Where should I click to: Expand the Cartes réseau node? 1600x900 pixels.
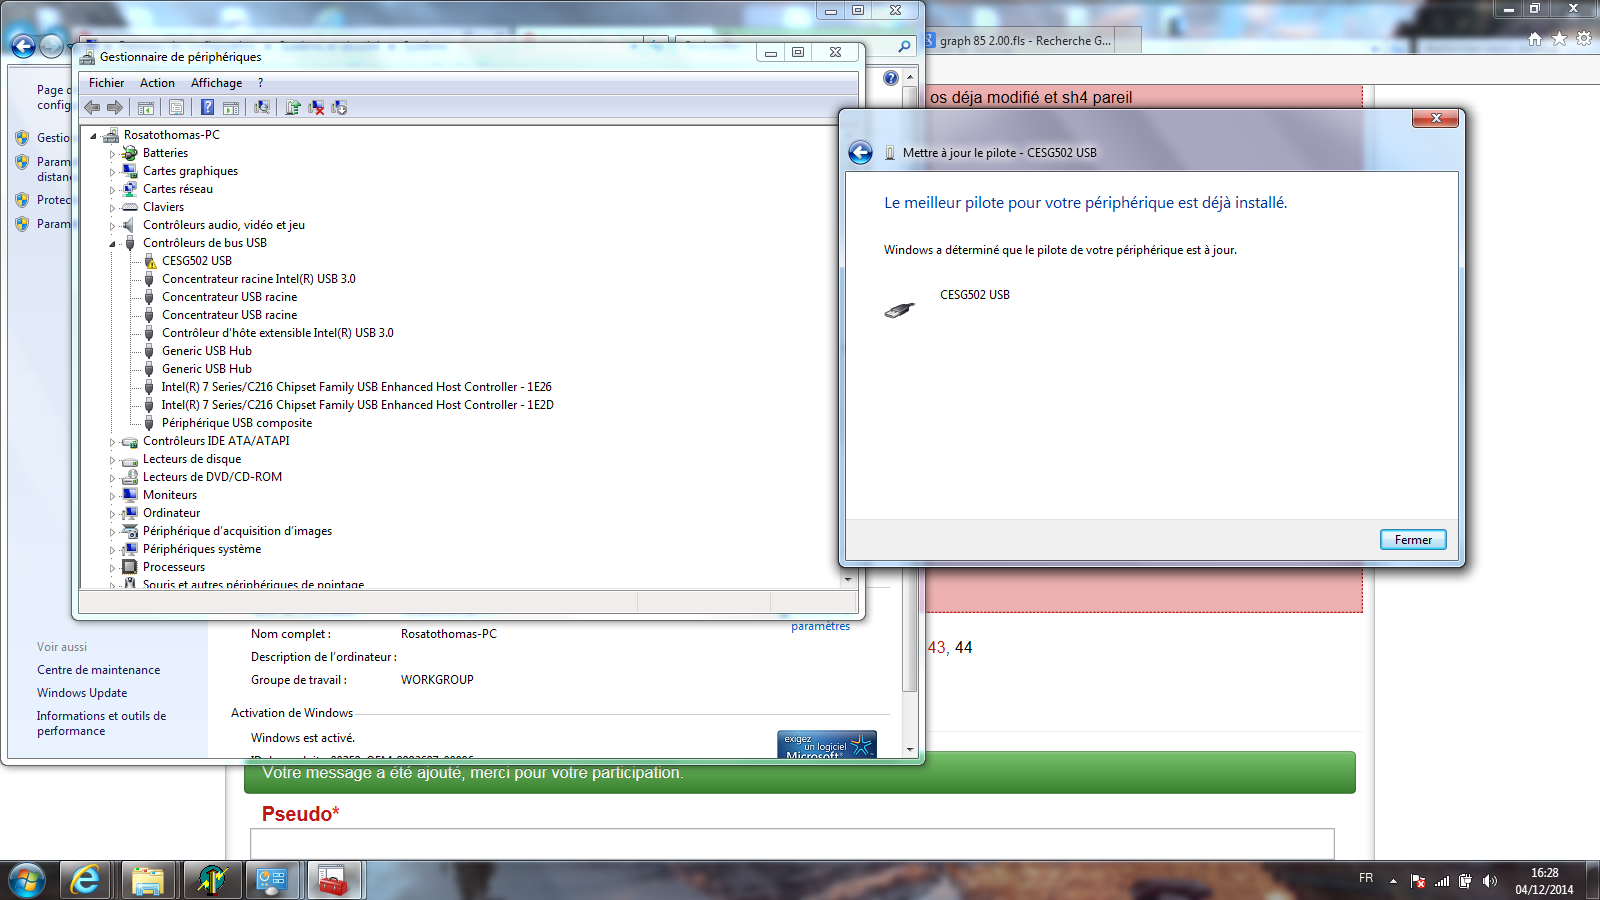click(x=112, y=190)
